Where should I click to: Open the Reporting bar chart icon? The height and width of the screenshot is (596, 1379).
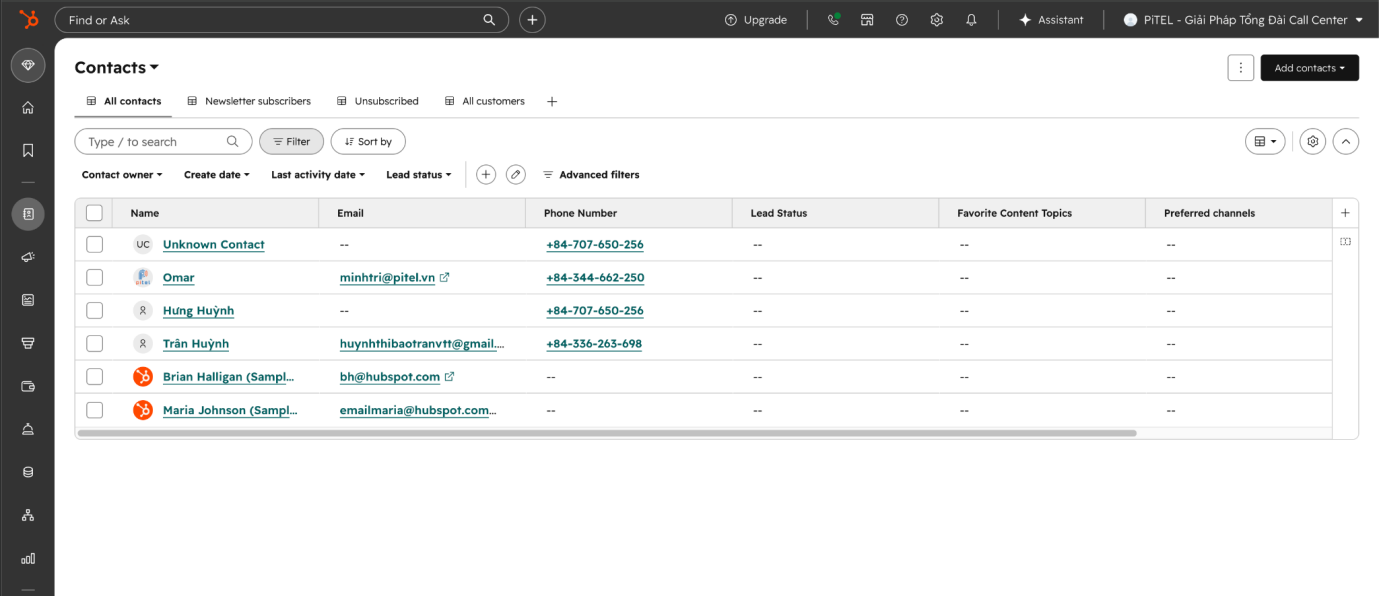[x=28, y=558]
